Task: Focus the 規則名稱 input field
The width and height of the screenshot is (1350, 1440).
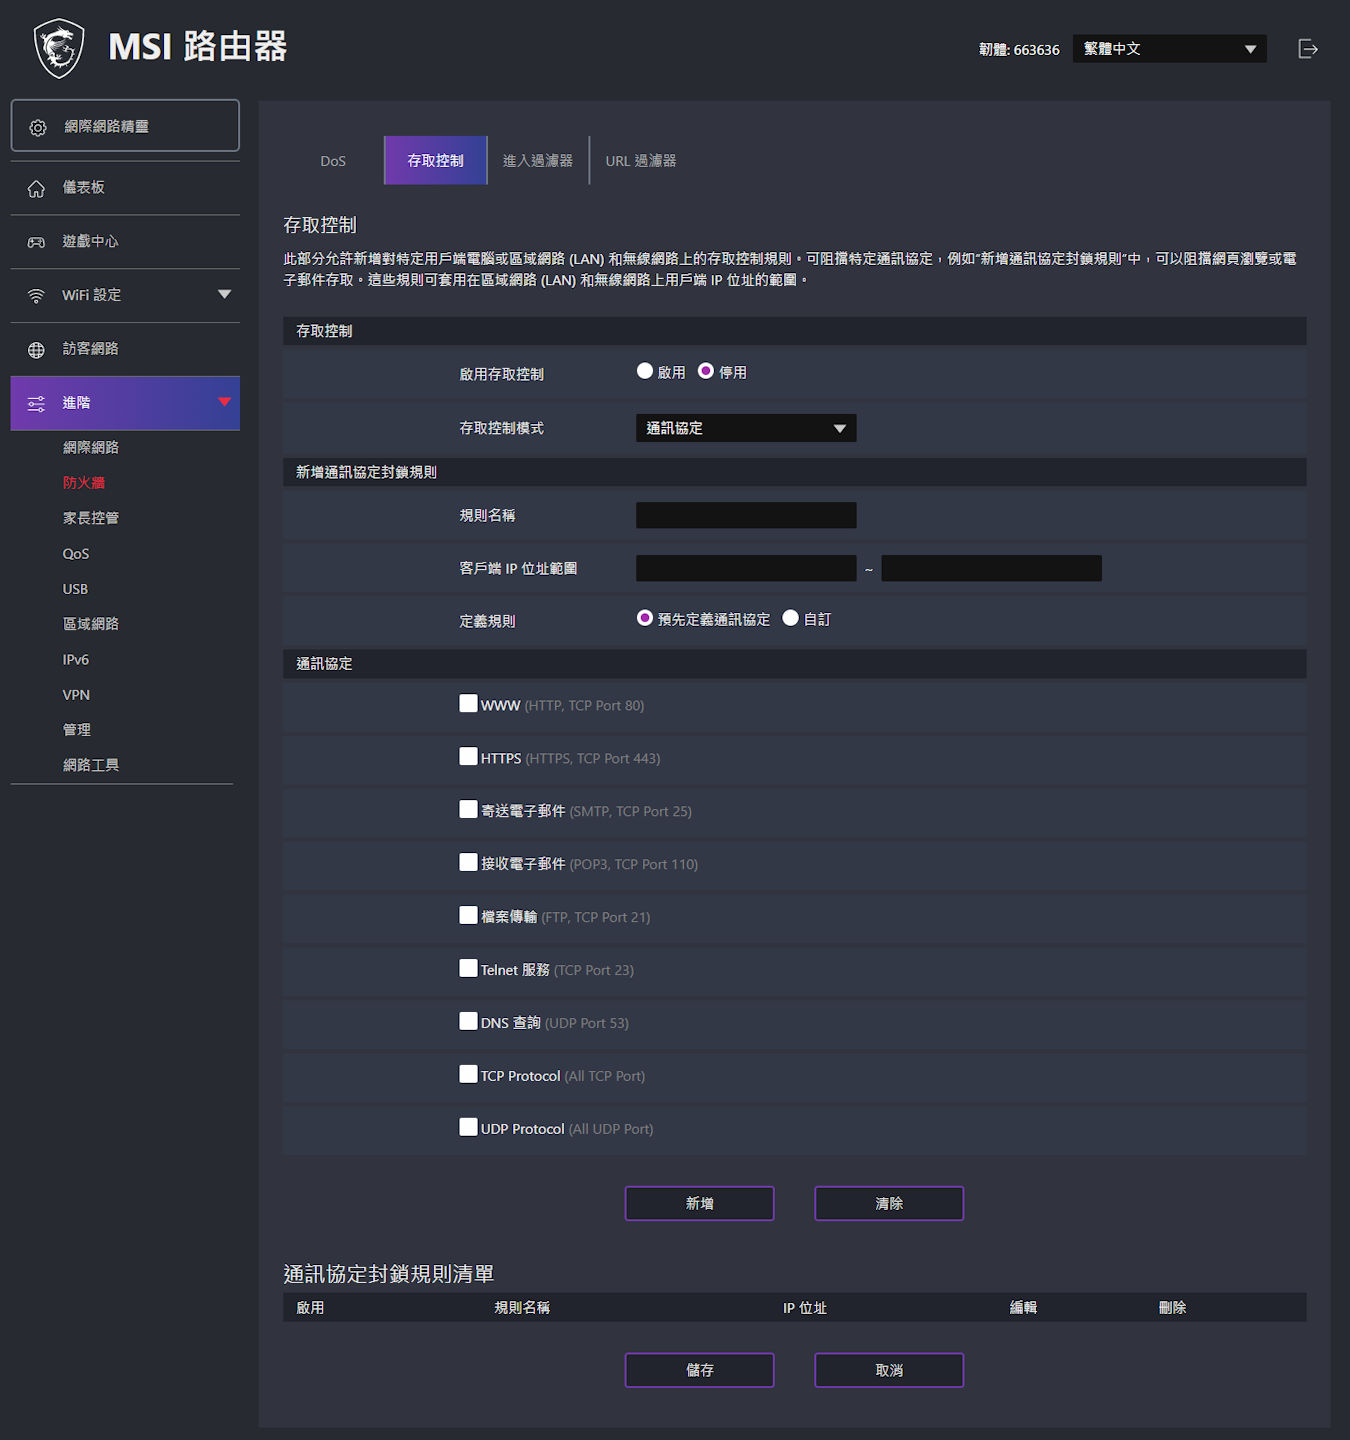Action: (746, 515)
